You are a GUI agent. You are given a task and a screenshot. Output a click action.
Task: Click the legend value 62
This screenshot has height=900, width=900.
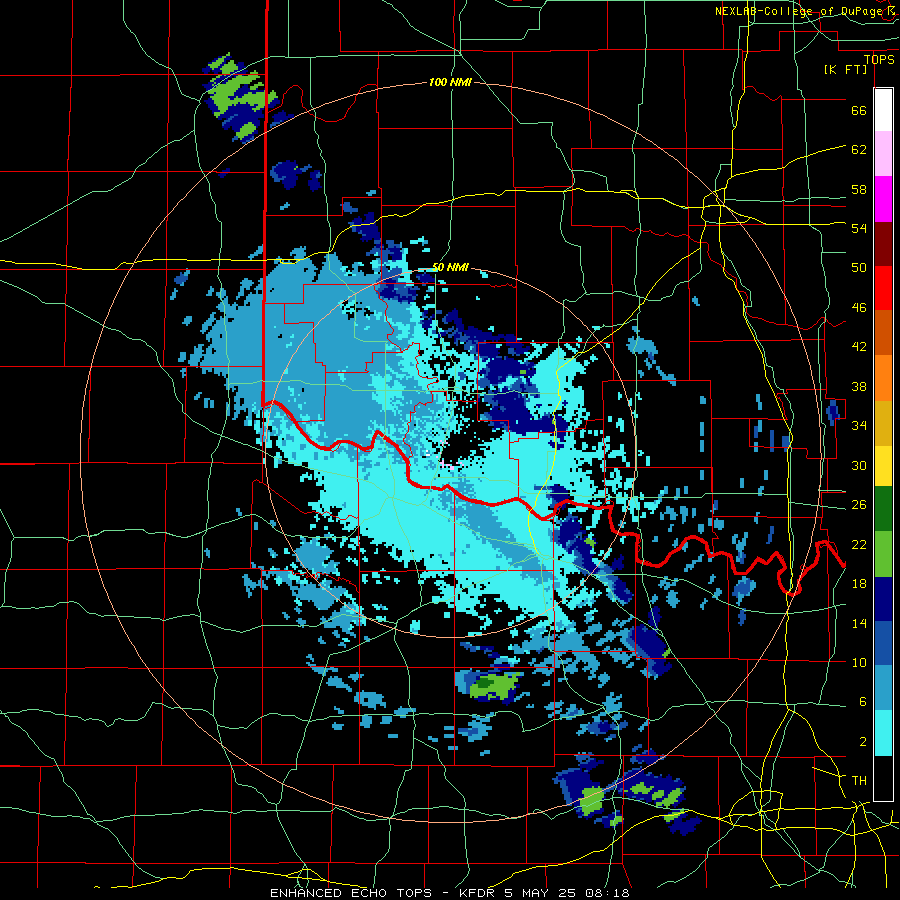click(x=859, y=149)
